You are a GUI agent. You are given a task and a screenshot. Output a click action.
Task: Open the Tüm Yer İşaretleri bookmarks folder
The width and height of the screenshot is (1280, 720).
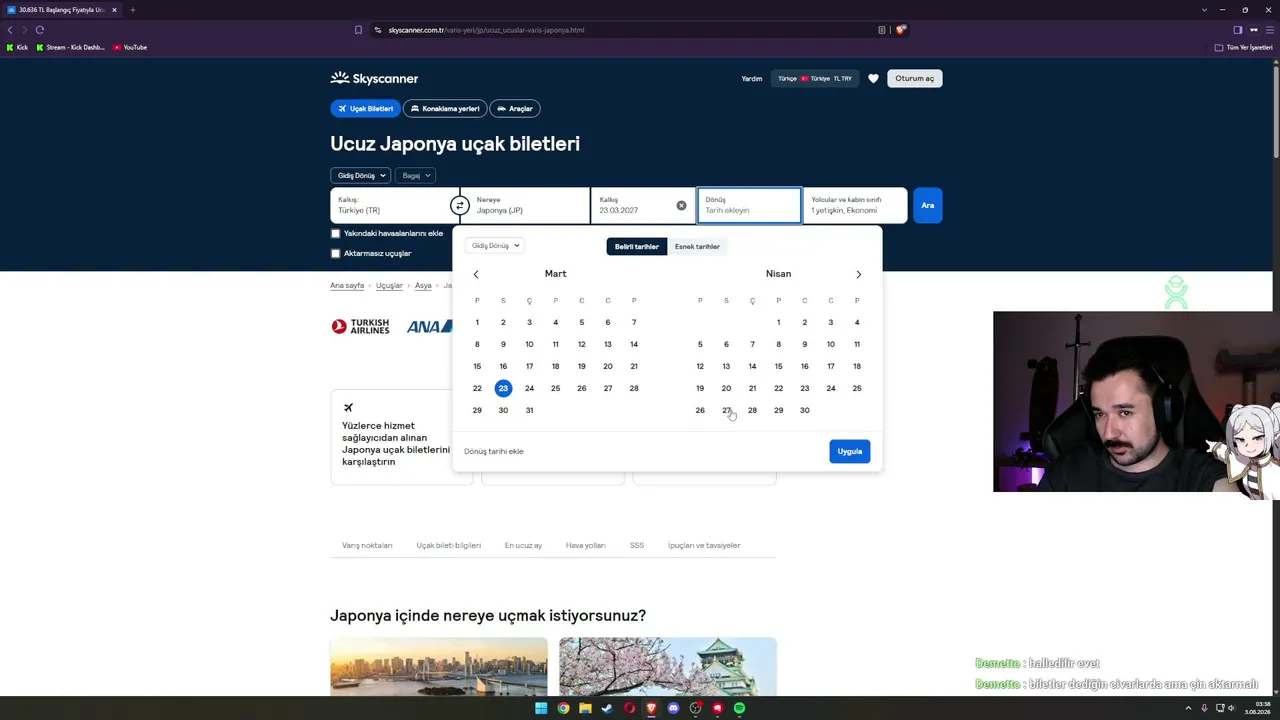point(1243,47)
